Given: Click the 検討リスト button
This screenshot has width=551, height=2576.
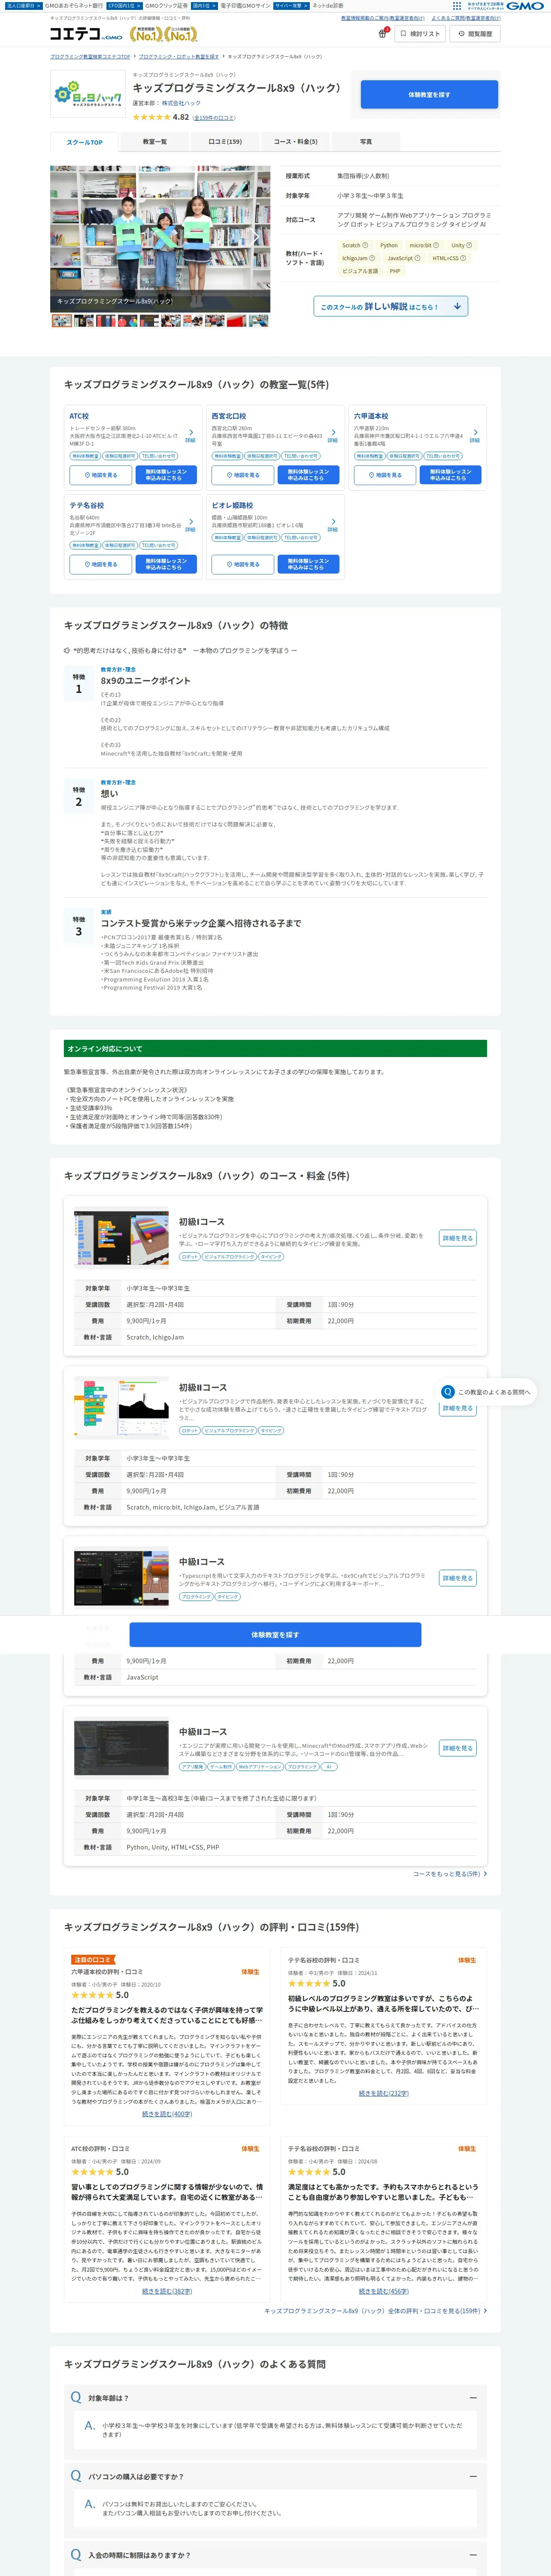Looking at the screenshot, I should tap(420, 34).
